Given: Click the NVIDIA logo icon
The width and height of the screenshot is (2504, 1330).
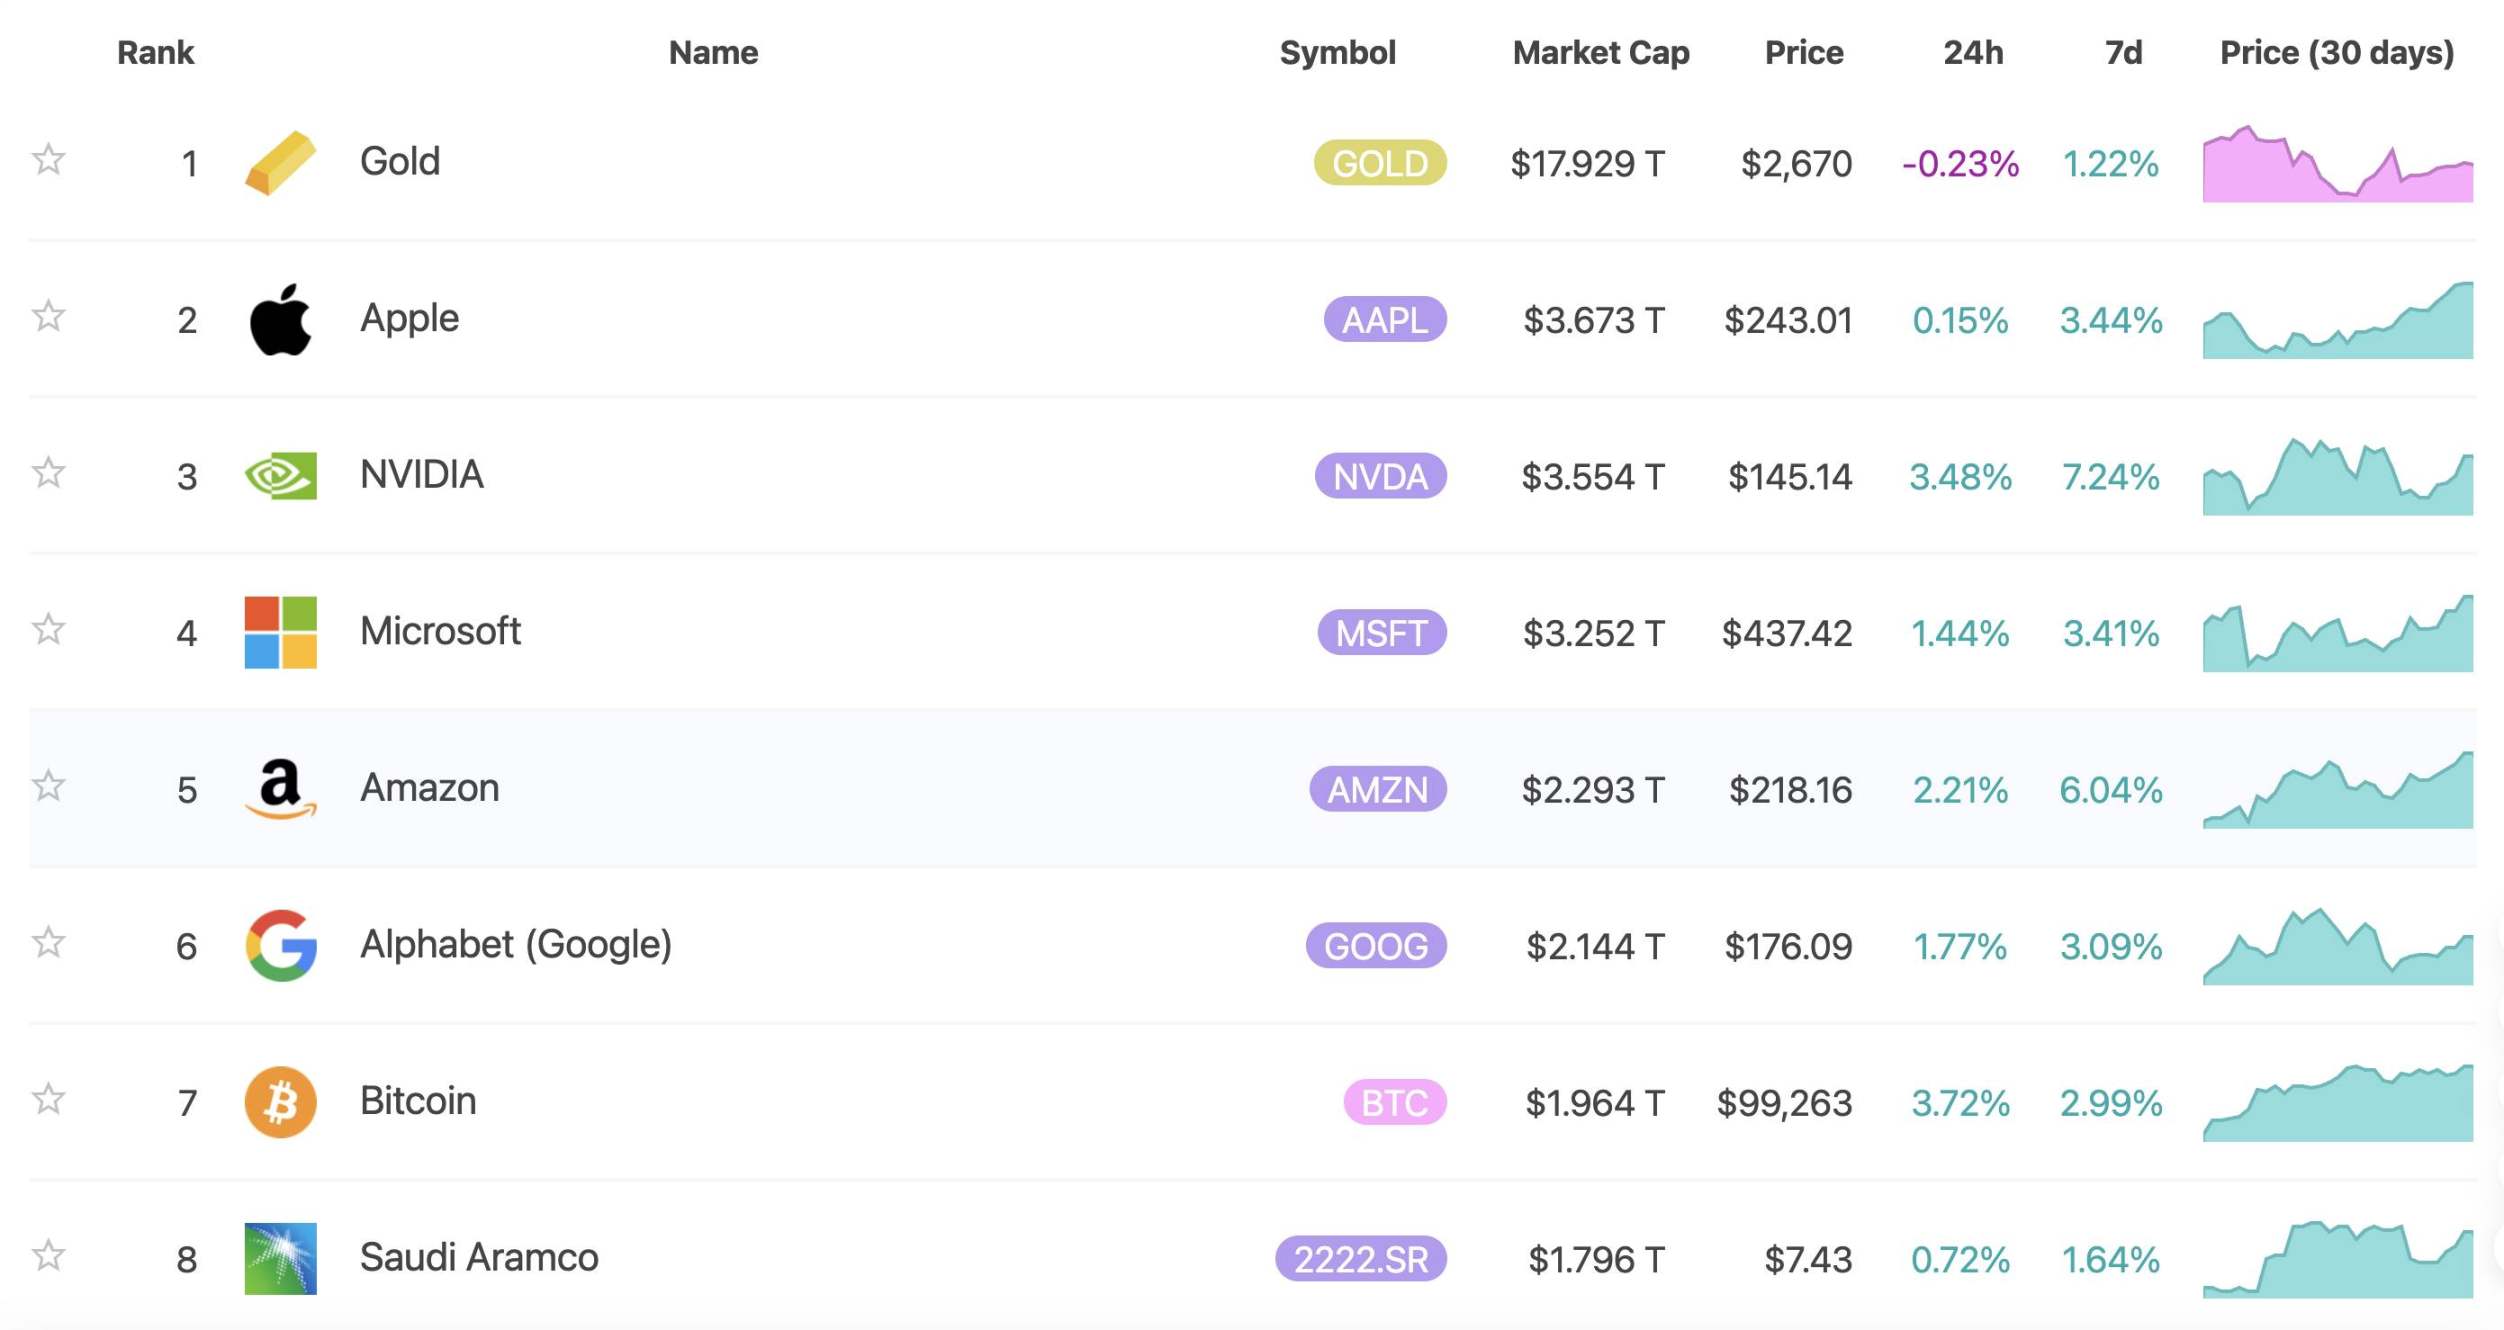Looking at the screenshot, I should pyautogui.click(x=280, y=476).
